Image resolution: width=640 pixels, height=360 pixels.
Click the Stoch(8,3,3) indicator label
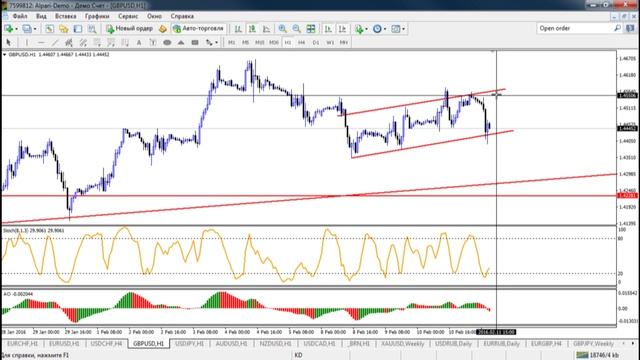pyautogui.click(x=33, y=231)
